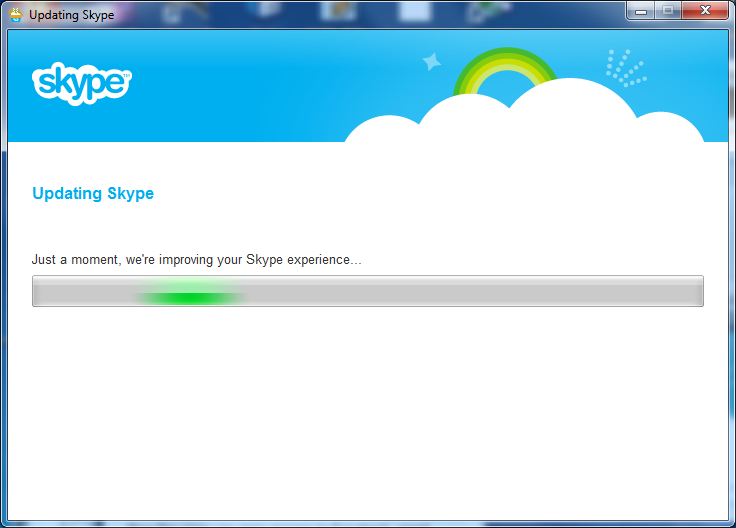
Task: Click the Skype installer icon in title bar
Action: [x=16, y=14]
